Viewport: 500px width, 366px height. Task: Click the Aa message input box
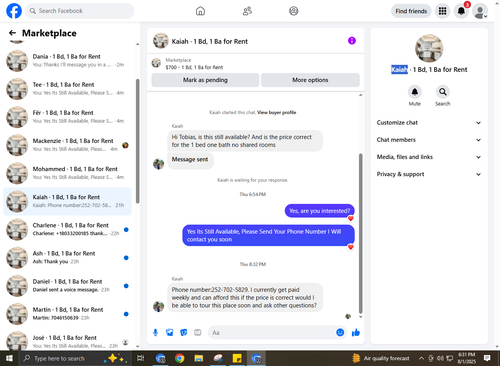pos(271,332)
